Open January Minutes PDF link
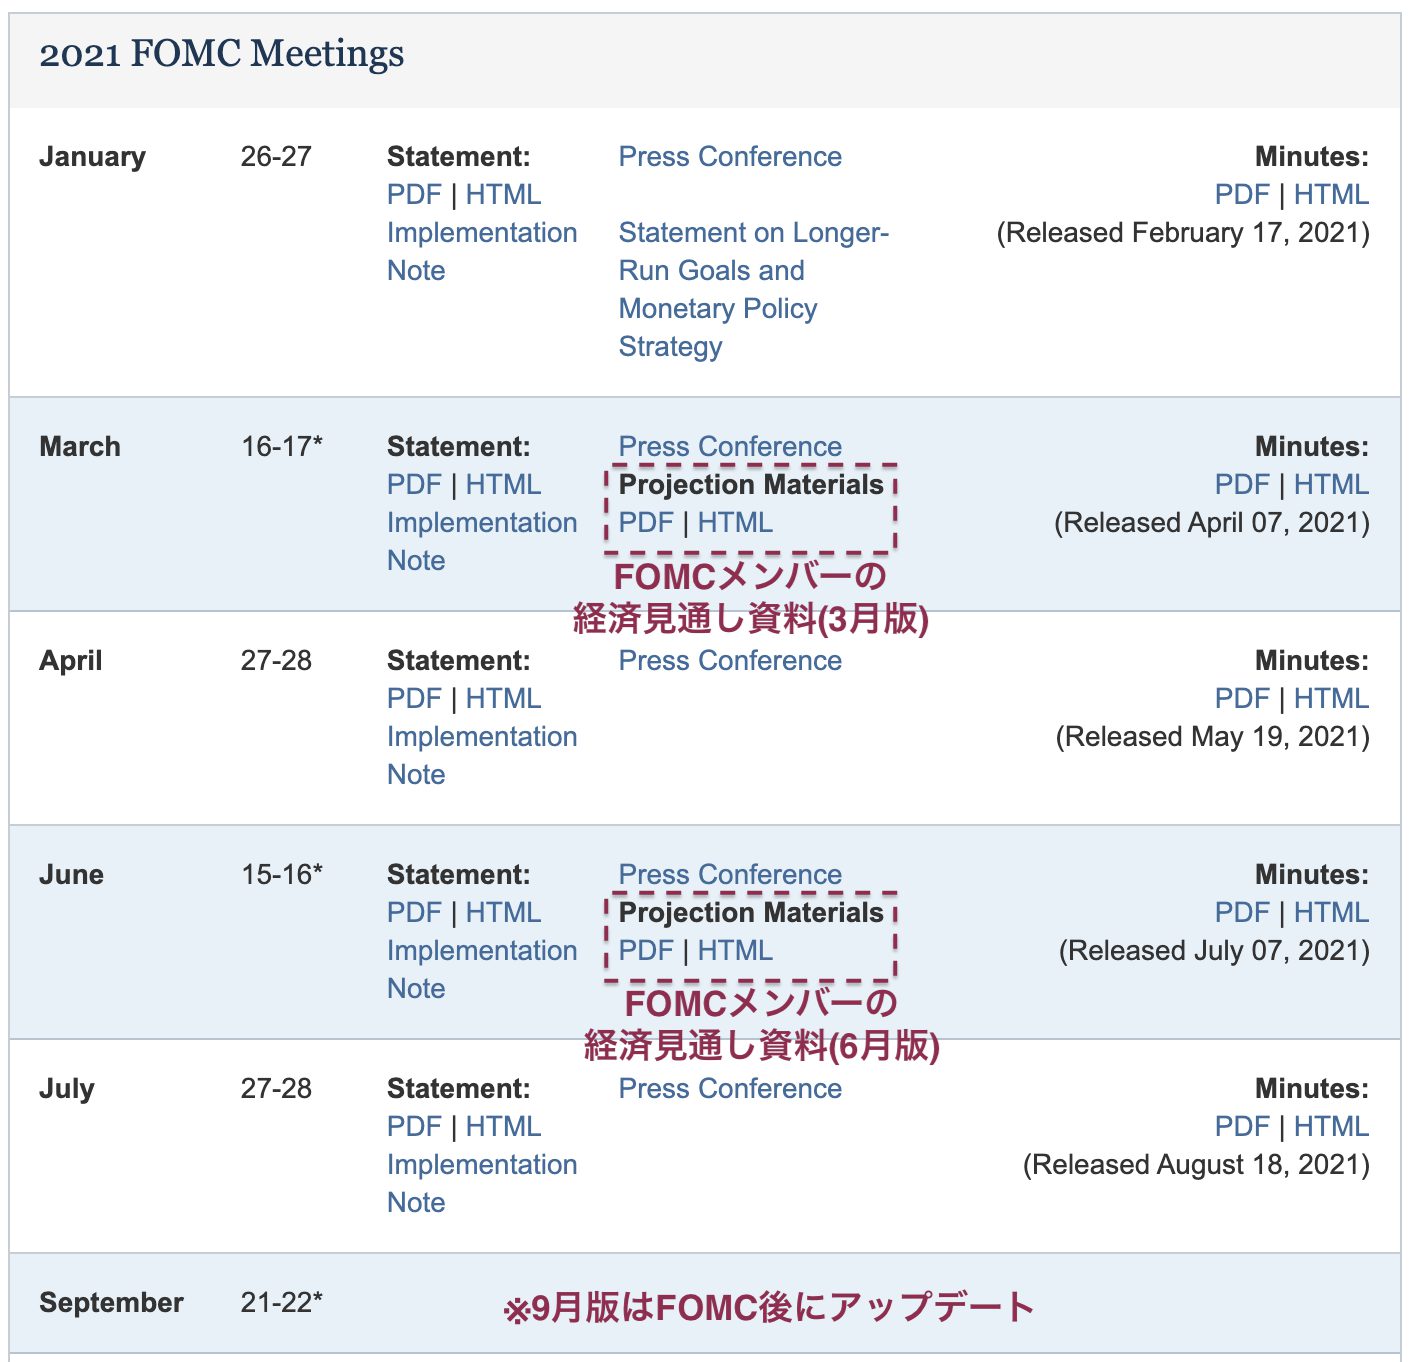 point(1242,195)
